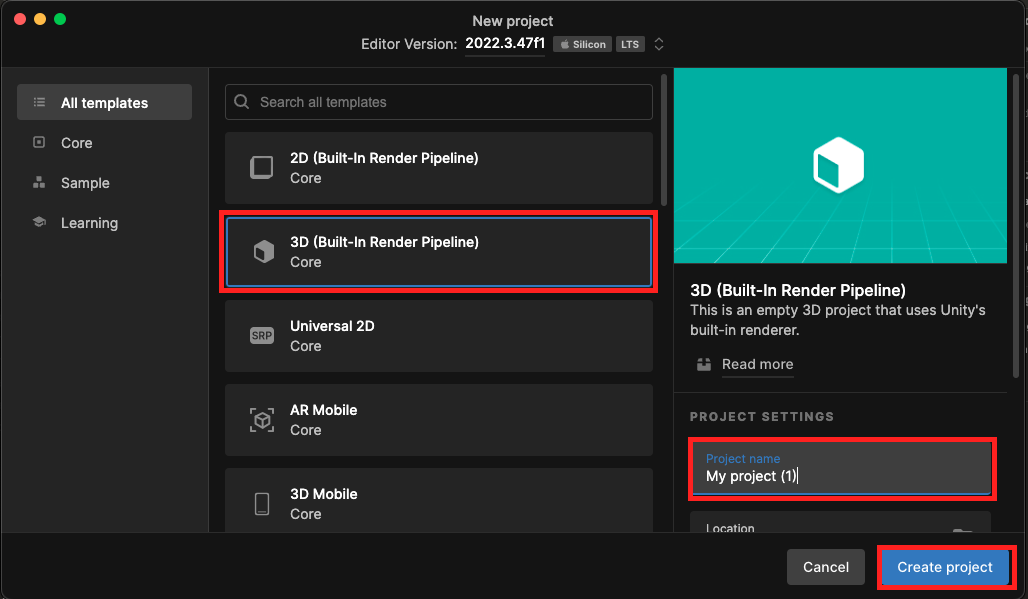This screenshot has width=1028, height=599.
Task: Click the 3D Mobile phone icon
Action: click(261, 504)
